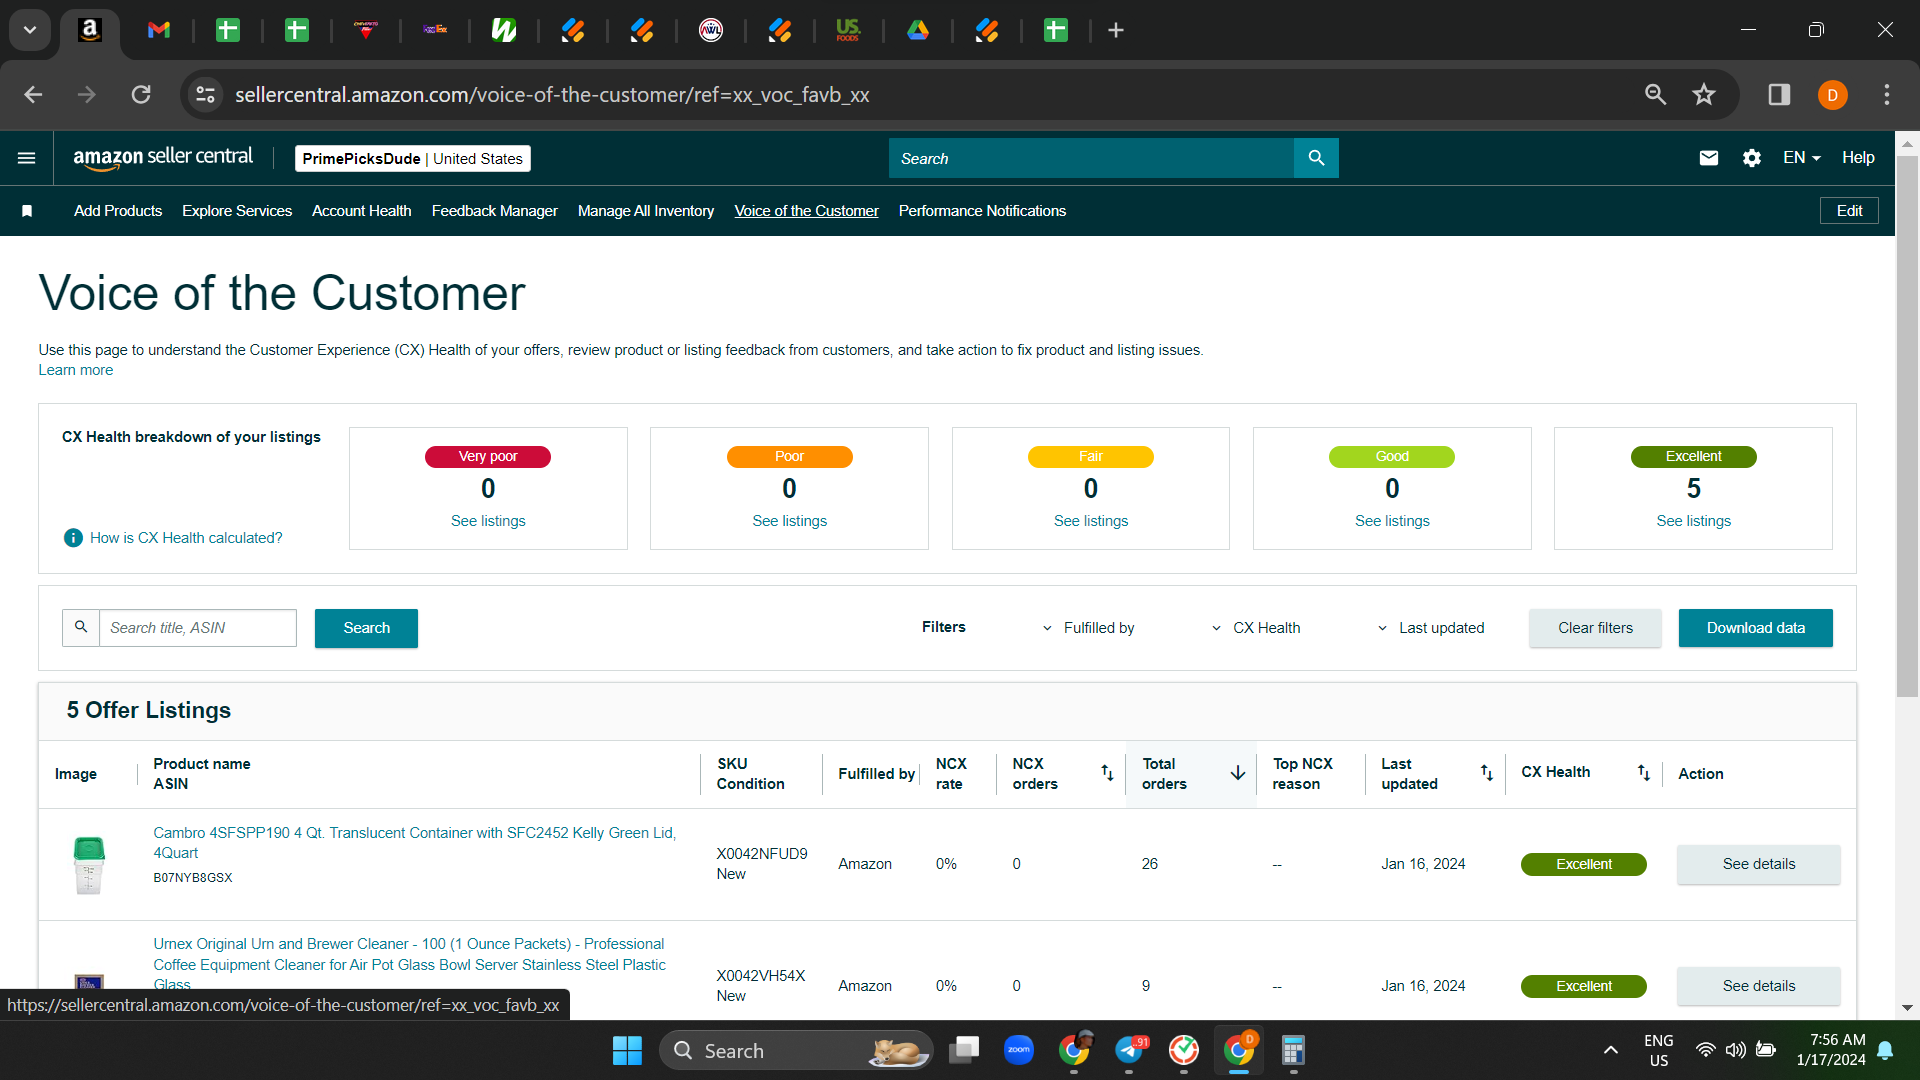Focus the Seller Central header search field
This screenshot has height=1080, width=1920.
coord(1091,158)
